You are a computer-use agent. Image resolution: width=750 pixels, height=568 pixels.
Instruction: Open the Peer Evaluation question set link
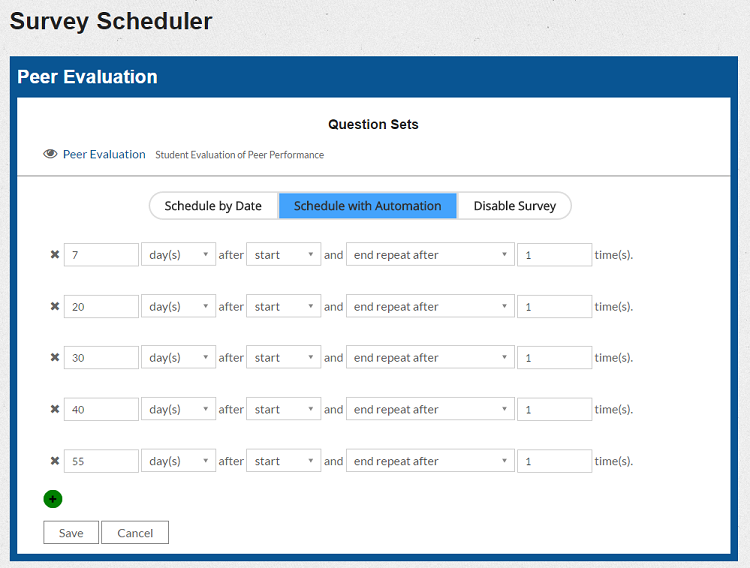[x=104, y=154]
